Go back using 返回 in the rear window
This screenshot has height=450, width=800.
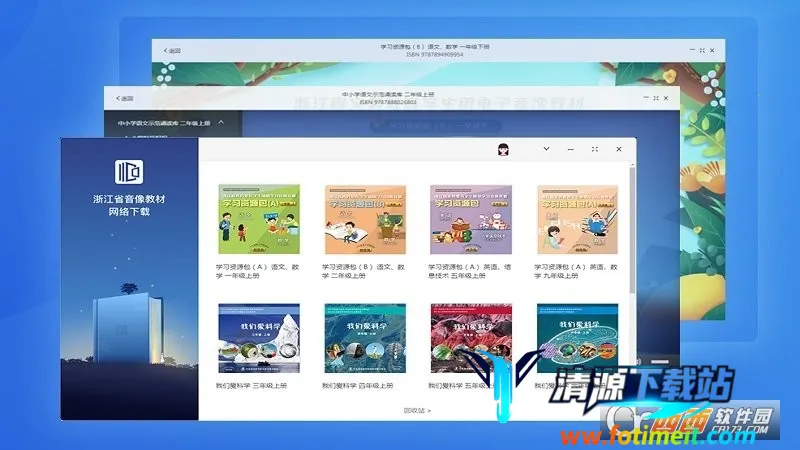coord(171,50)
